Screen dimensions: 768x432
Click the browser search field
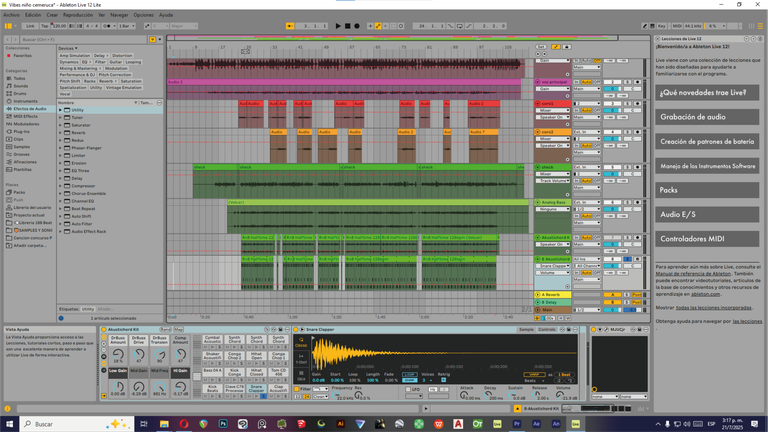click(x=83, y=39)
